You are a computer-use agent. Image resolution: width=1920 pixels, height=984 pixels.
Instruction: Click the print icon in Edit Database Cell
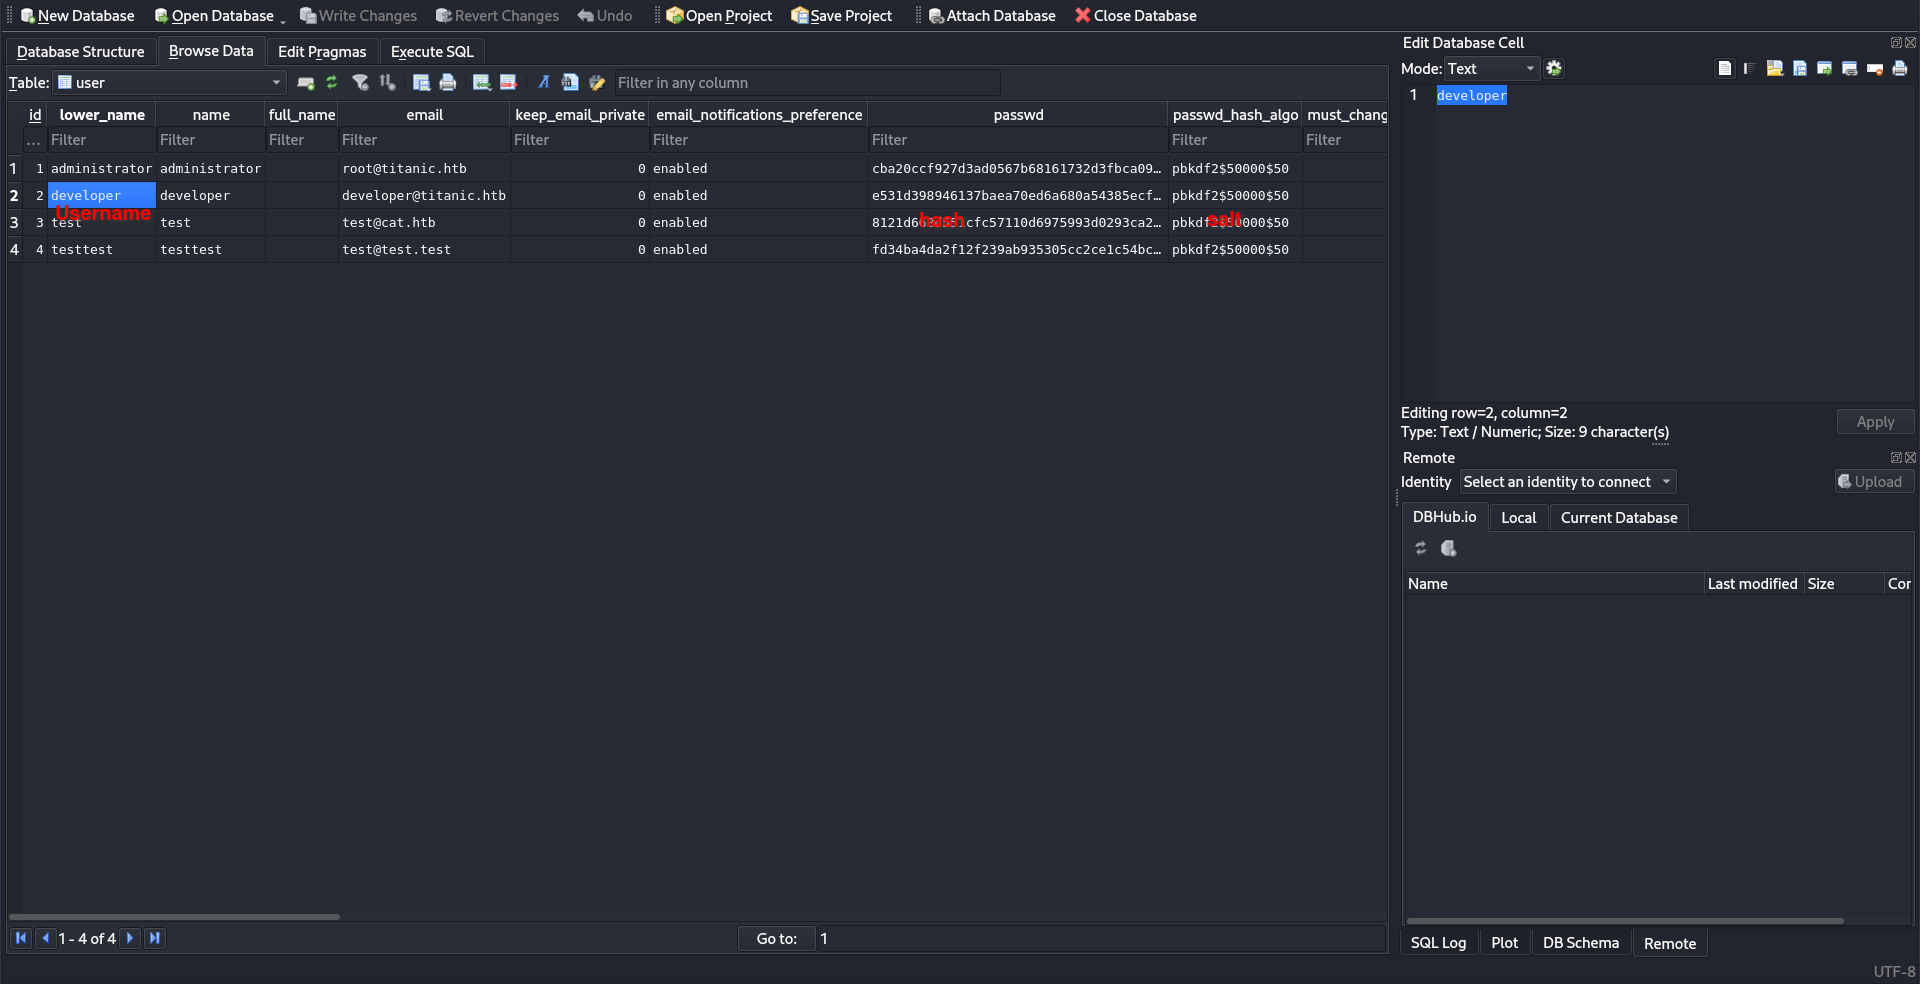1900,69
